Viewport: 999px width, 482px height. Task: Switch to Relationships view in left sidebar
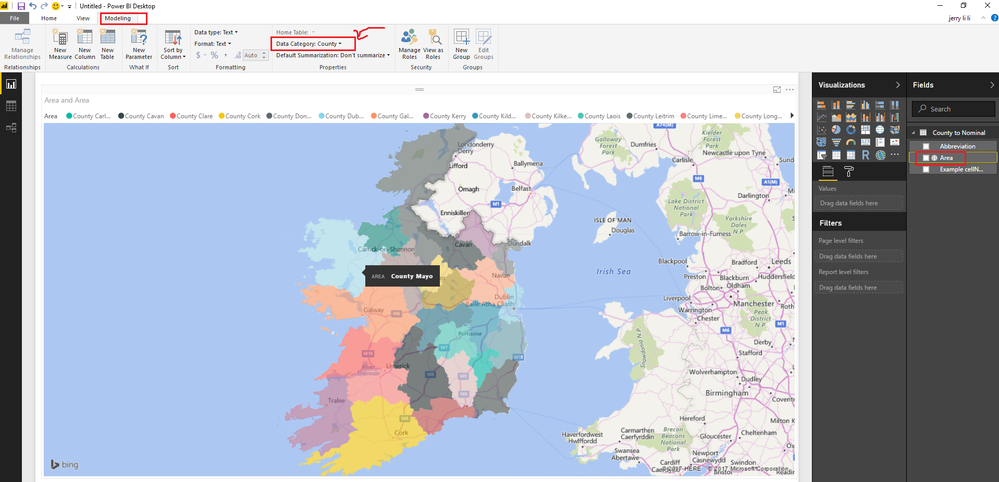click(11, 127)
